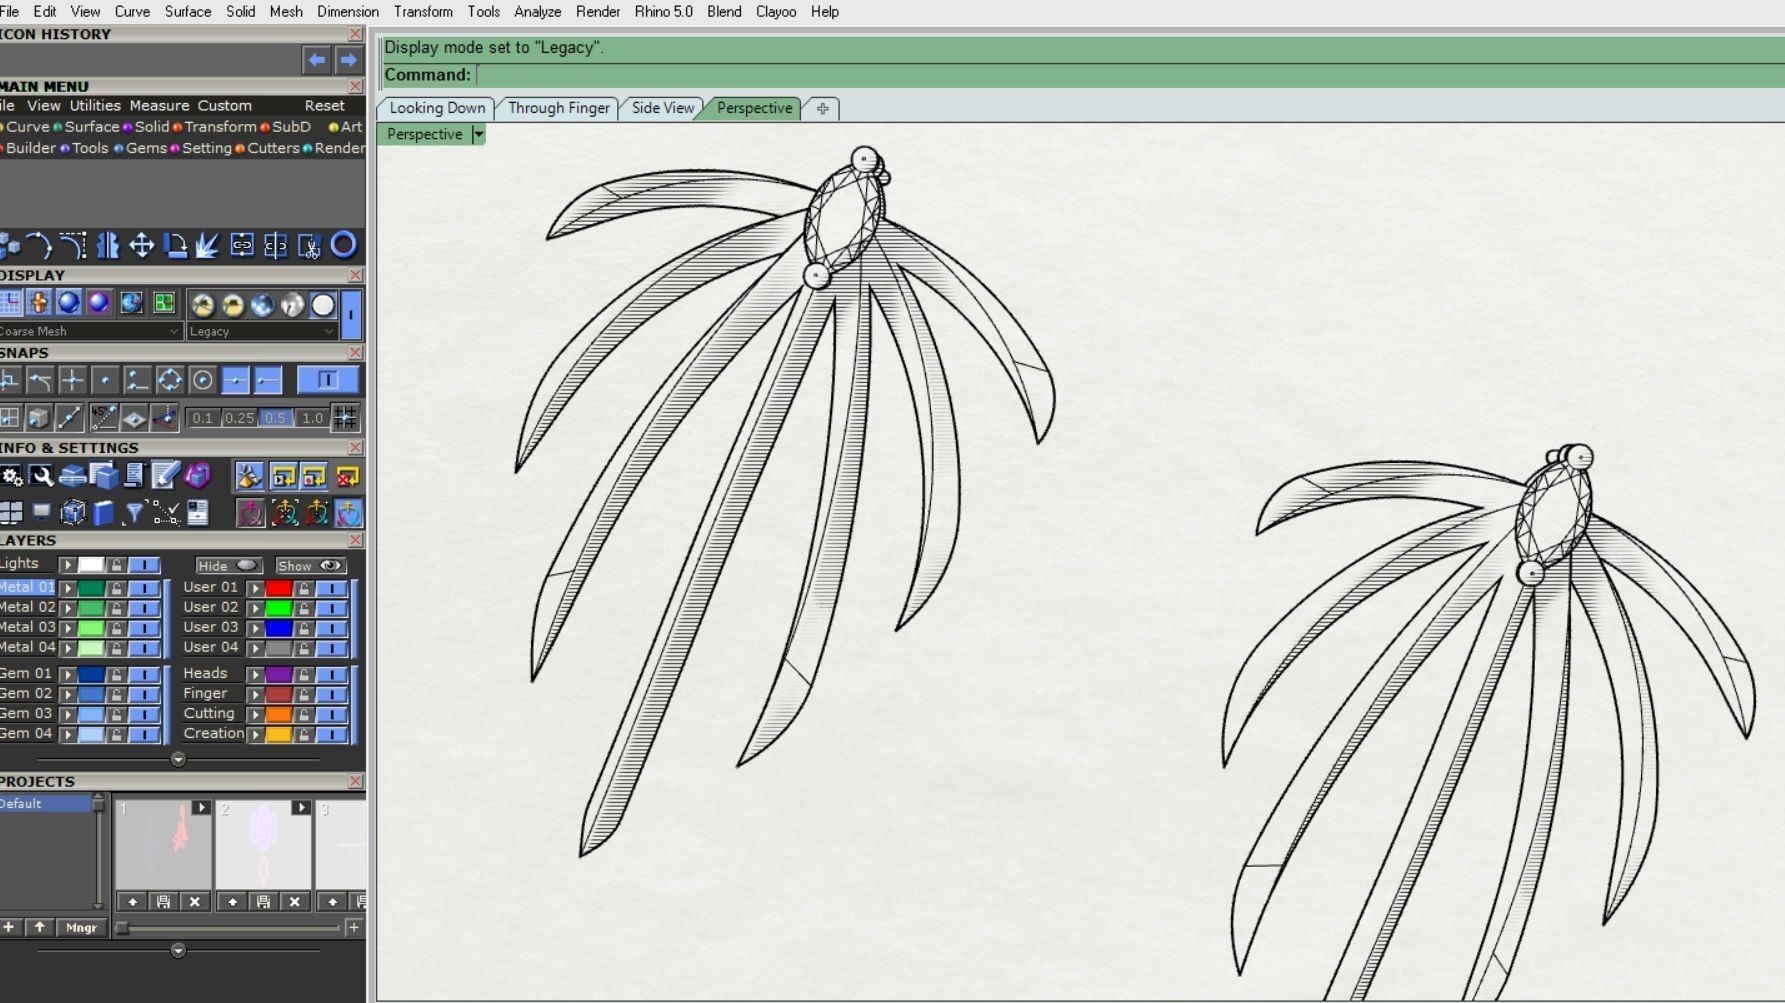Click the purple sphere display icon
Image resolution: width=1785 pixels, height=1003 pixels.
[x=99, y=303]
